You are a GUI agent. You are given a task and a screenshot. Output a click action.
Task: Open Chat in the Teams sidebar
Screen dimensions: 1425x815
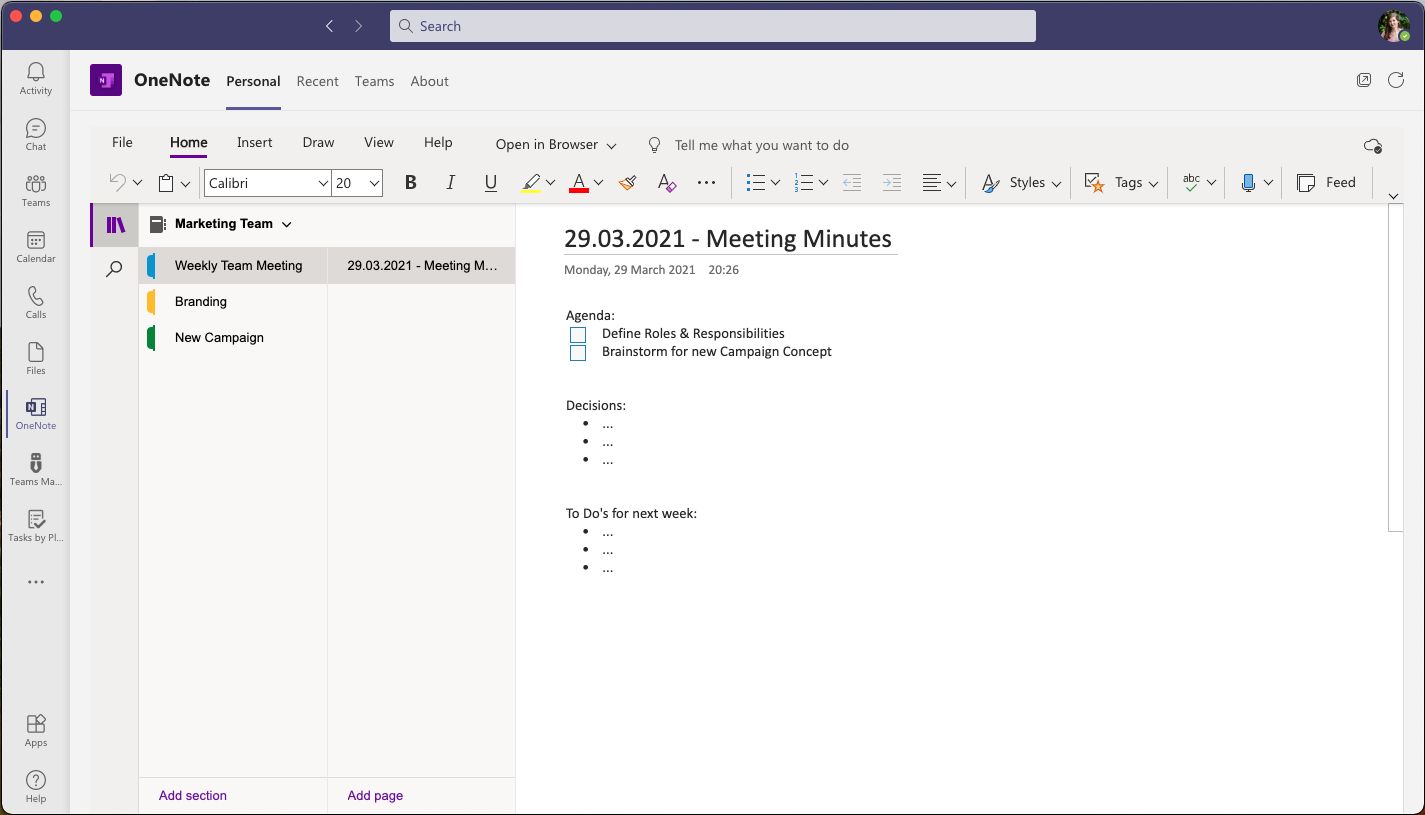(36, 134)
